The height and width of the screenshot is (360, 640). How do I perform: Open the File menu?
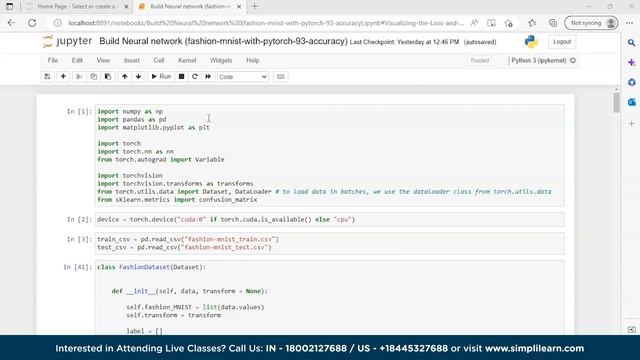53,60
